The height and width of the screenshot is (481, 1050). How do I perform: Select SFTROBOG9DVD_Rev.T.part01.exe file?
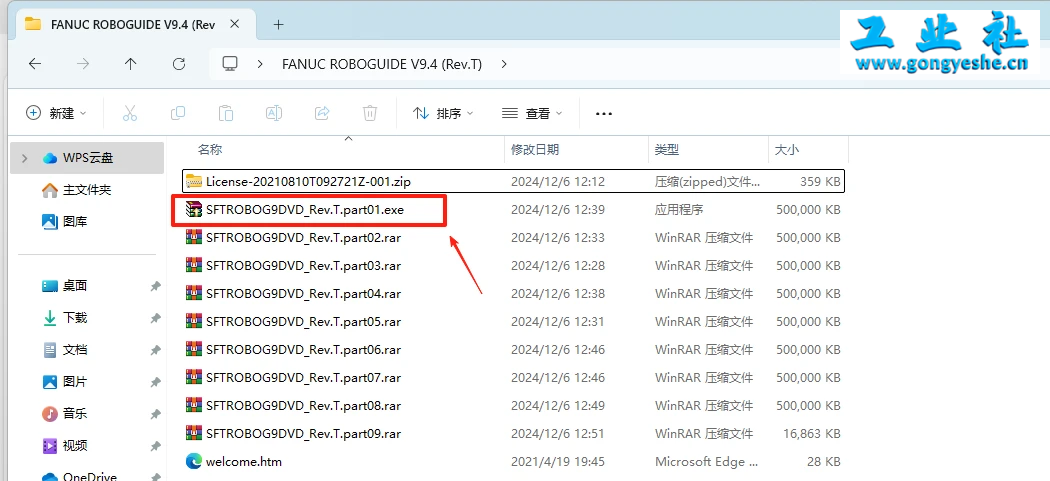click(514, 209)
